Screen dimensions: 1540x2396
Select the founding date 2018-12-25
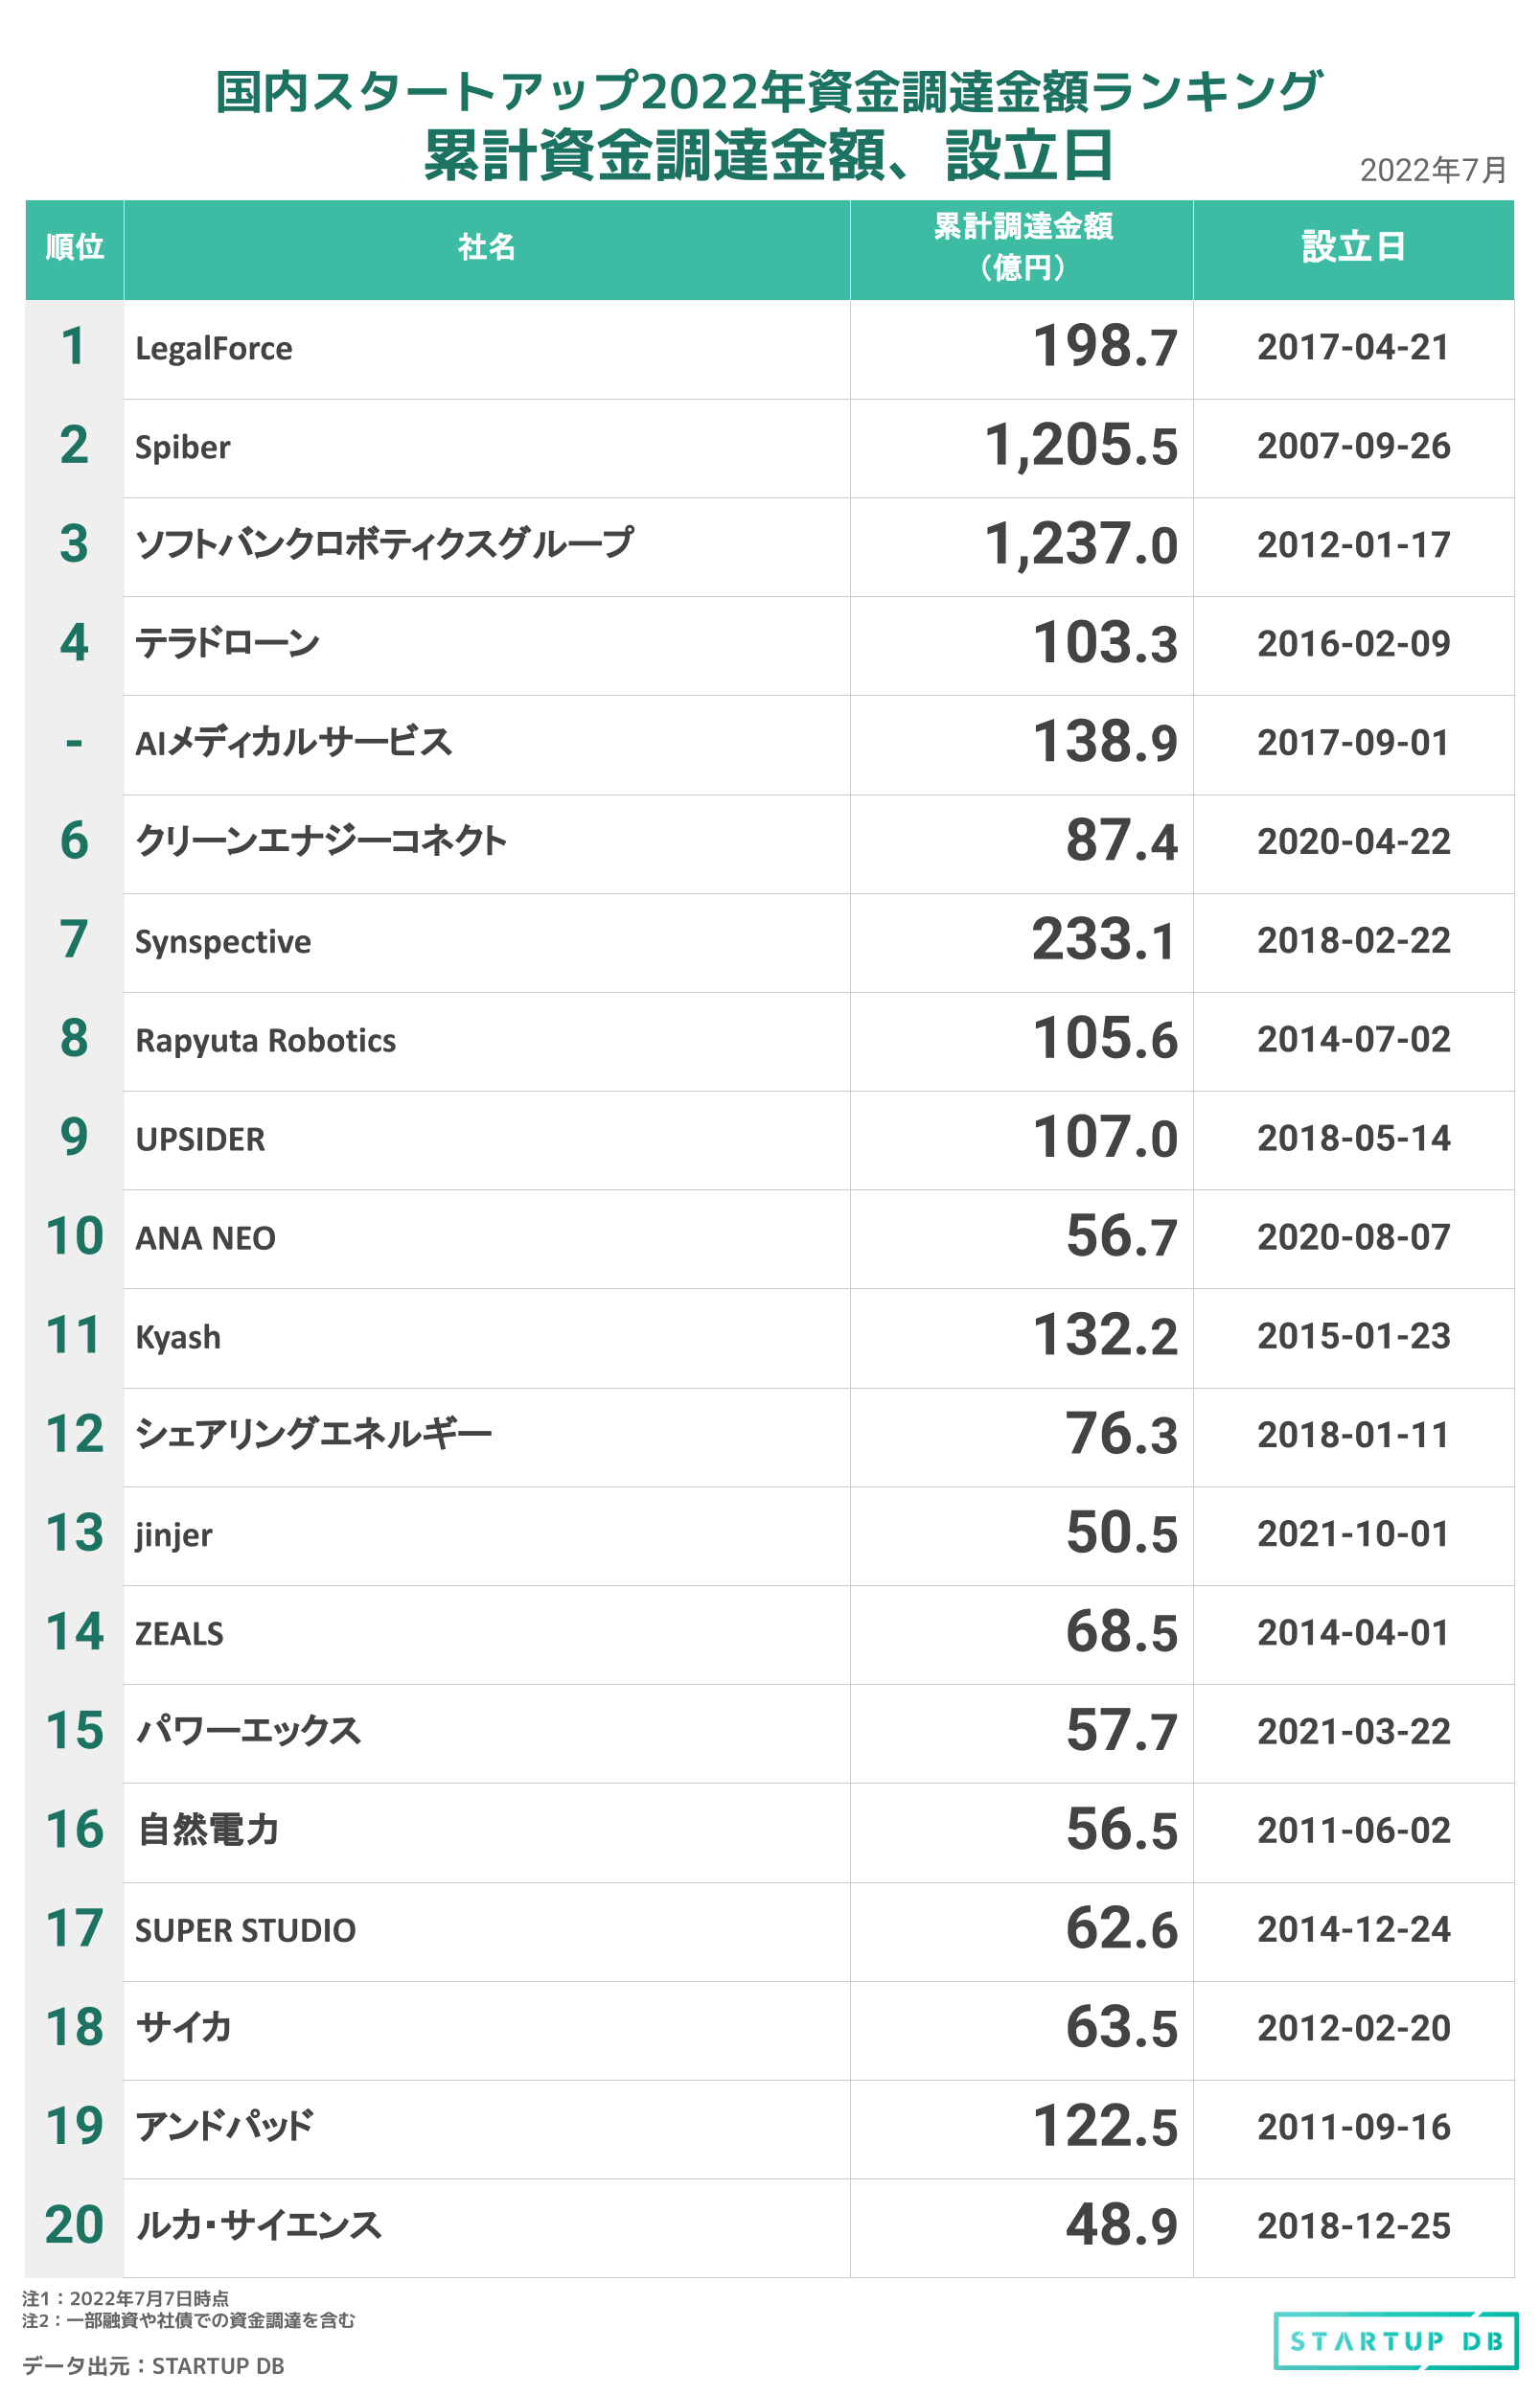click(1353, 2228)
